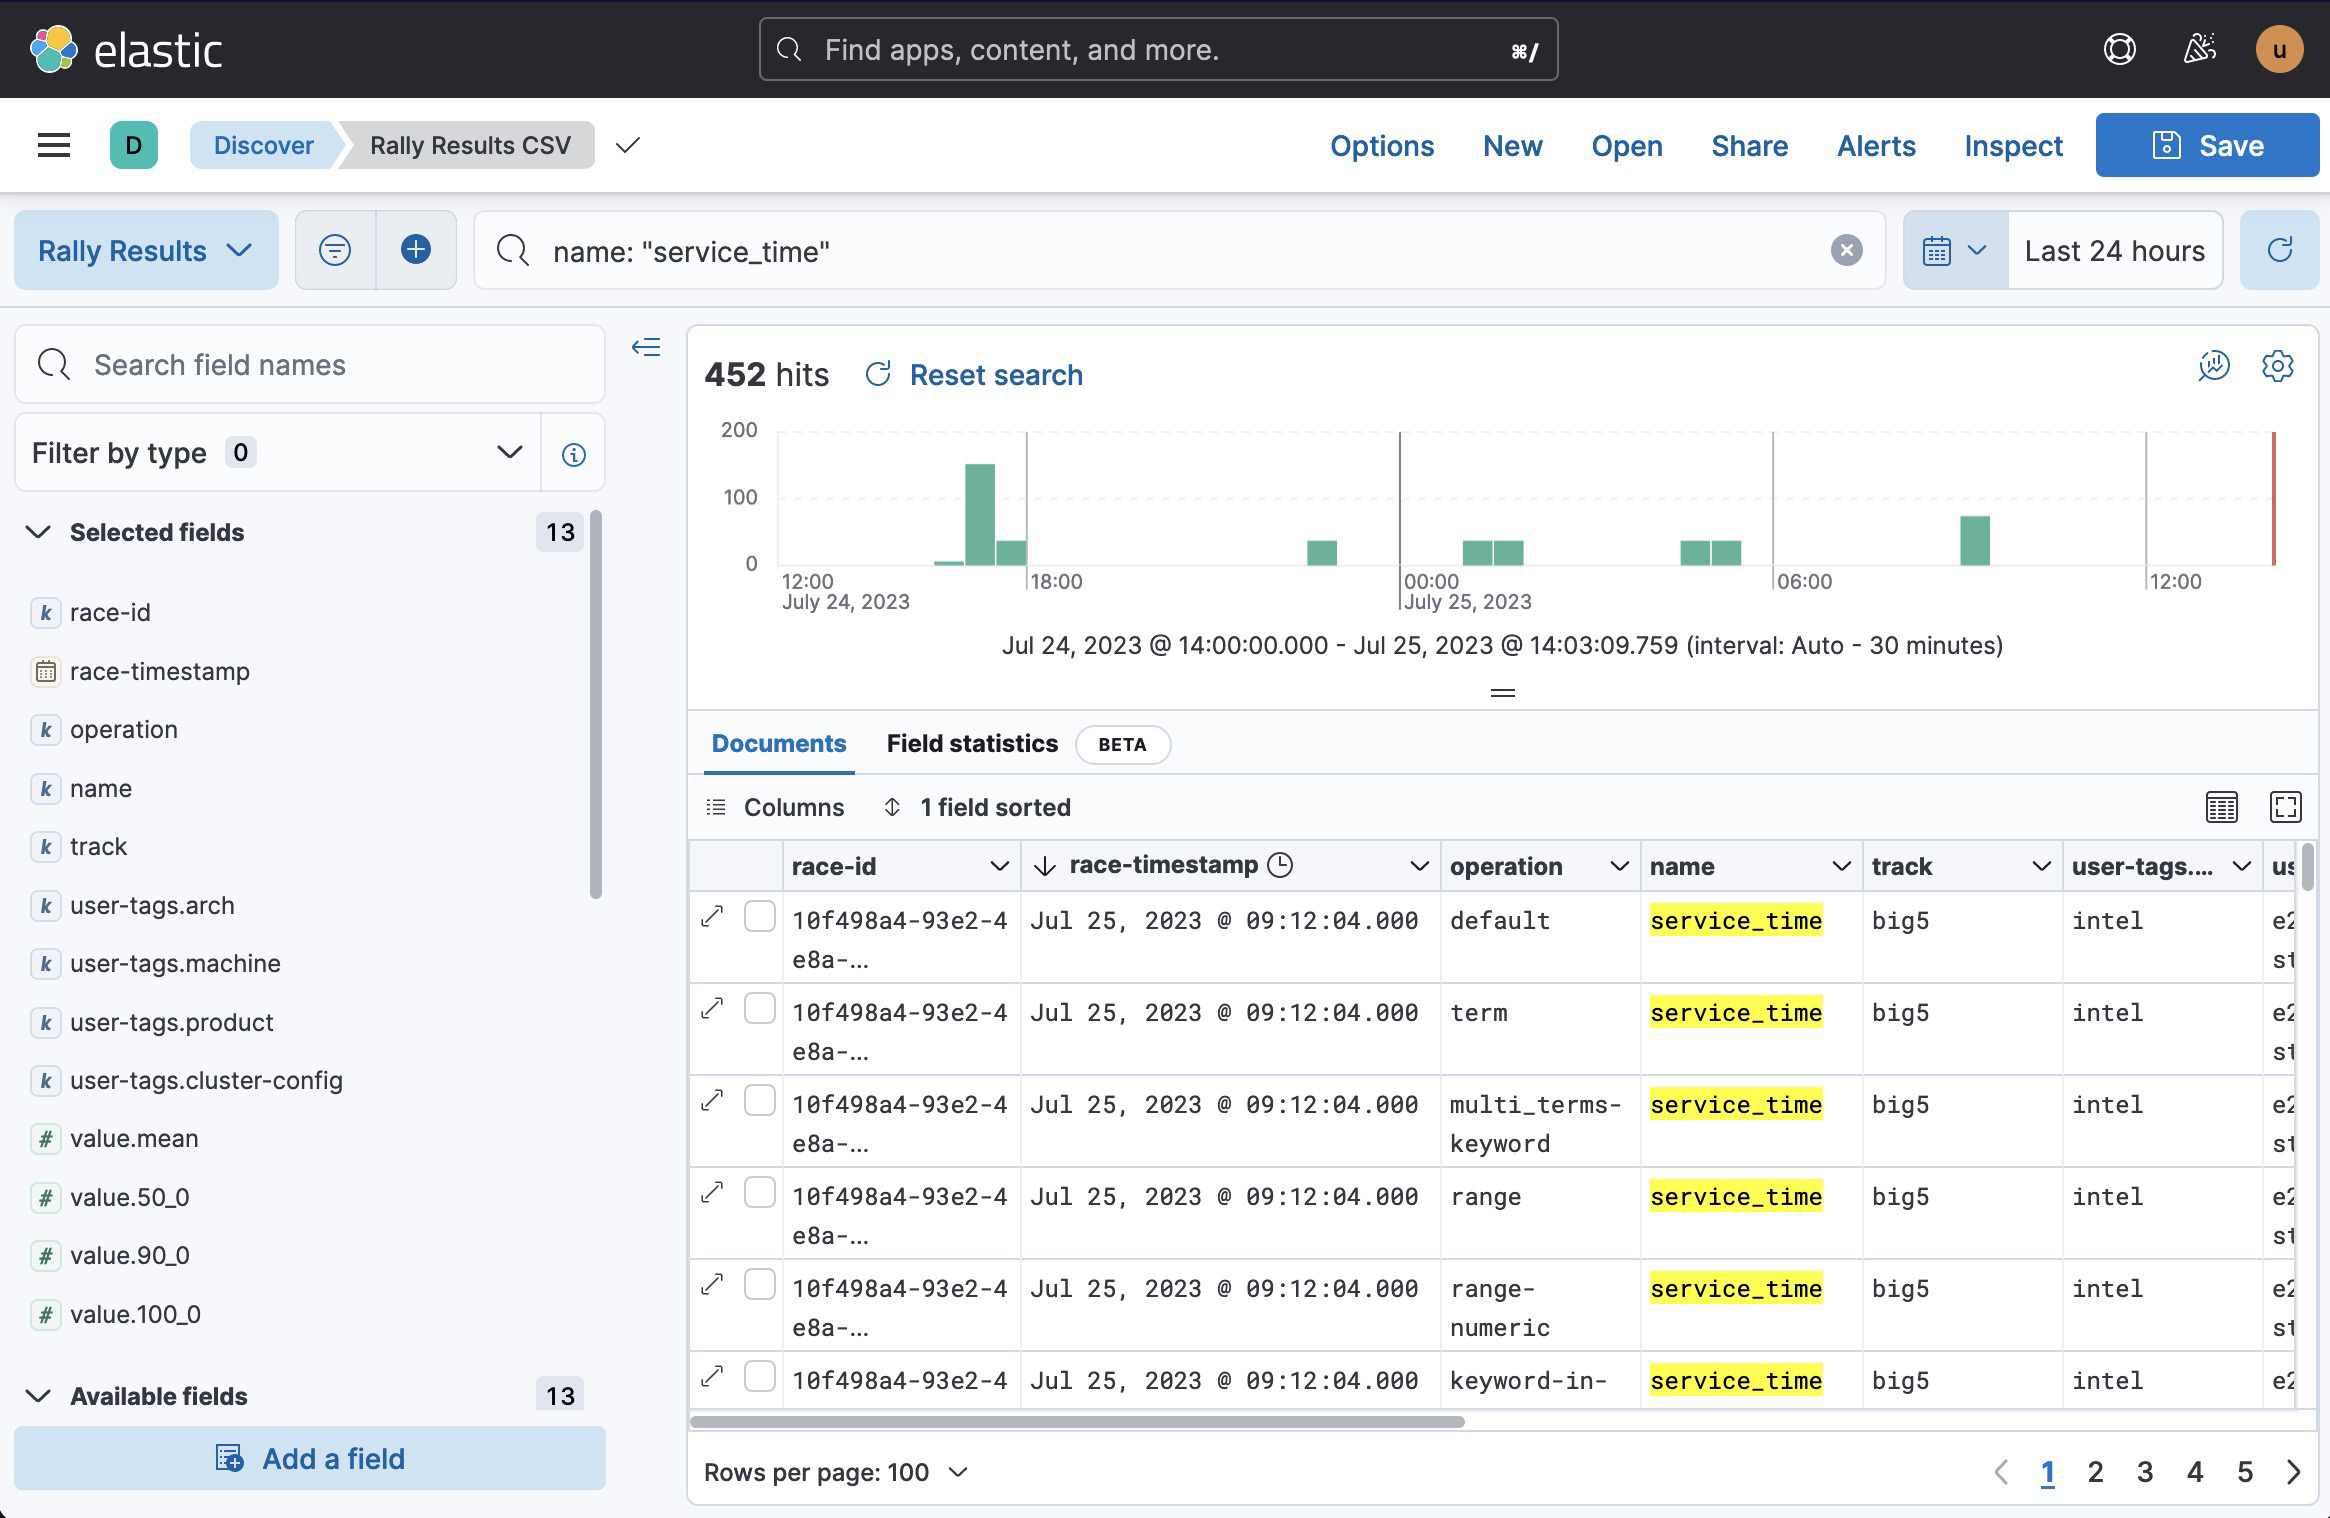Open the edit visualization icon

[2213, 366]
